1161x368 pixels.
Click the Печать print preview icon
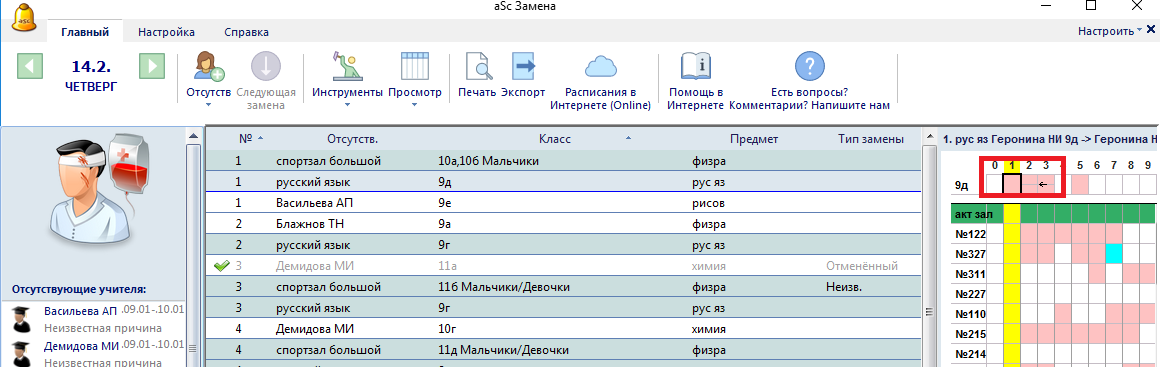[x=479, y=67]
